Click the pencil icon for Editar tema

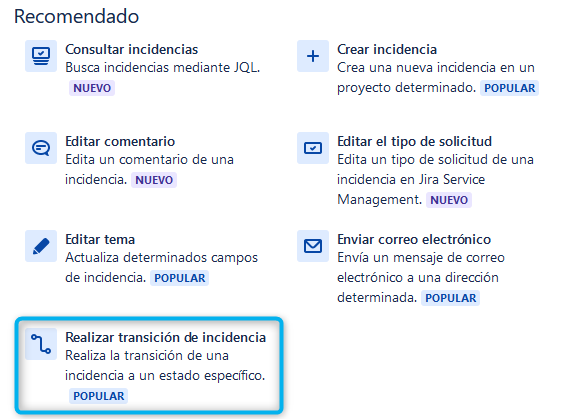pos(41,246)
